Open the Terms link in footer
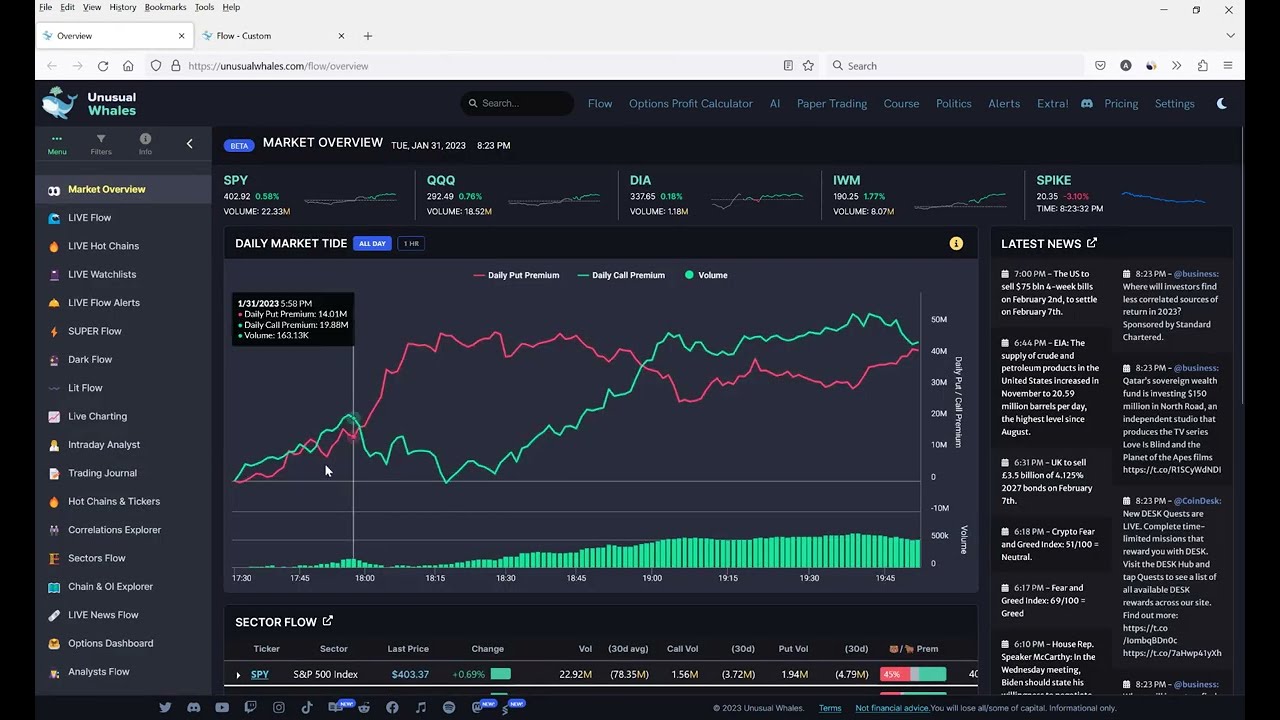The image size is (1280, 720). coord(830,708)
